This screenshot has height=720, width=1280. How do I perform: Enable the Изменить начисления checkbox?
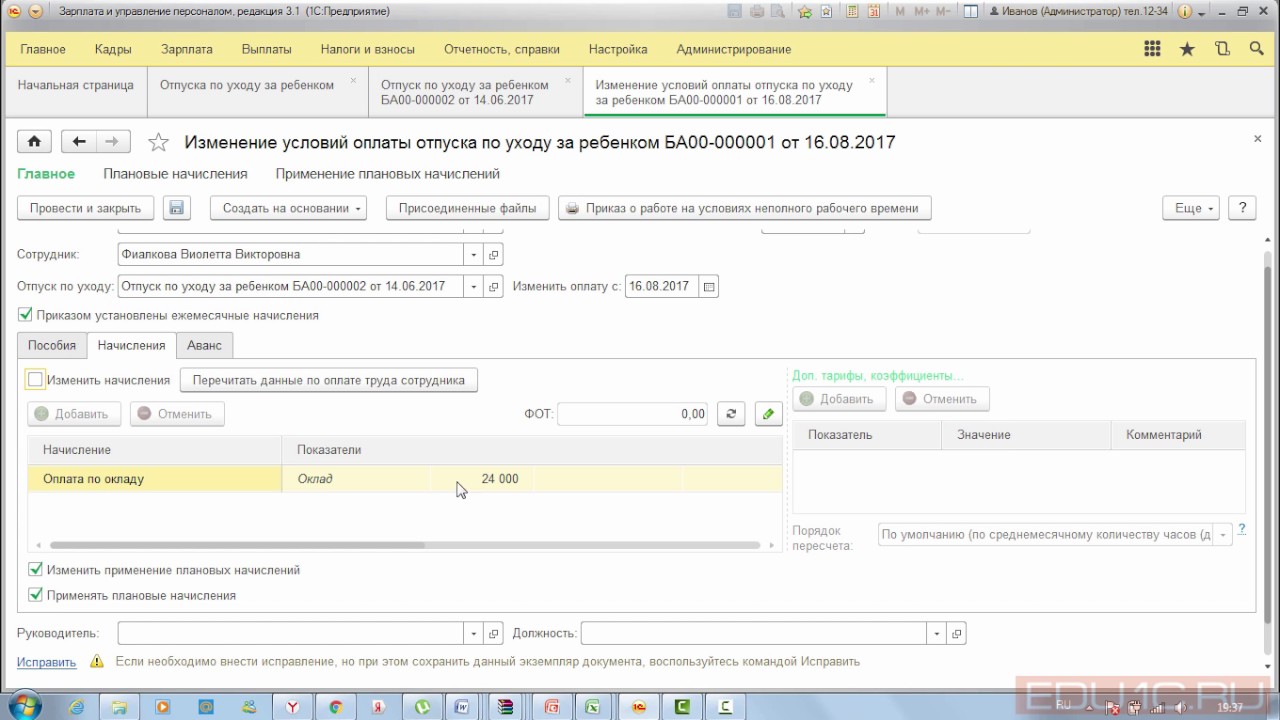tap(35, 380)
